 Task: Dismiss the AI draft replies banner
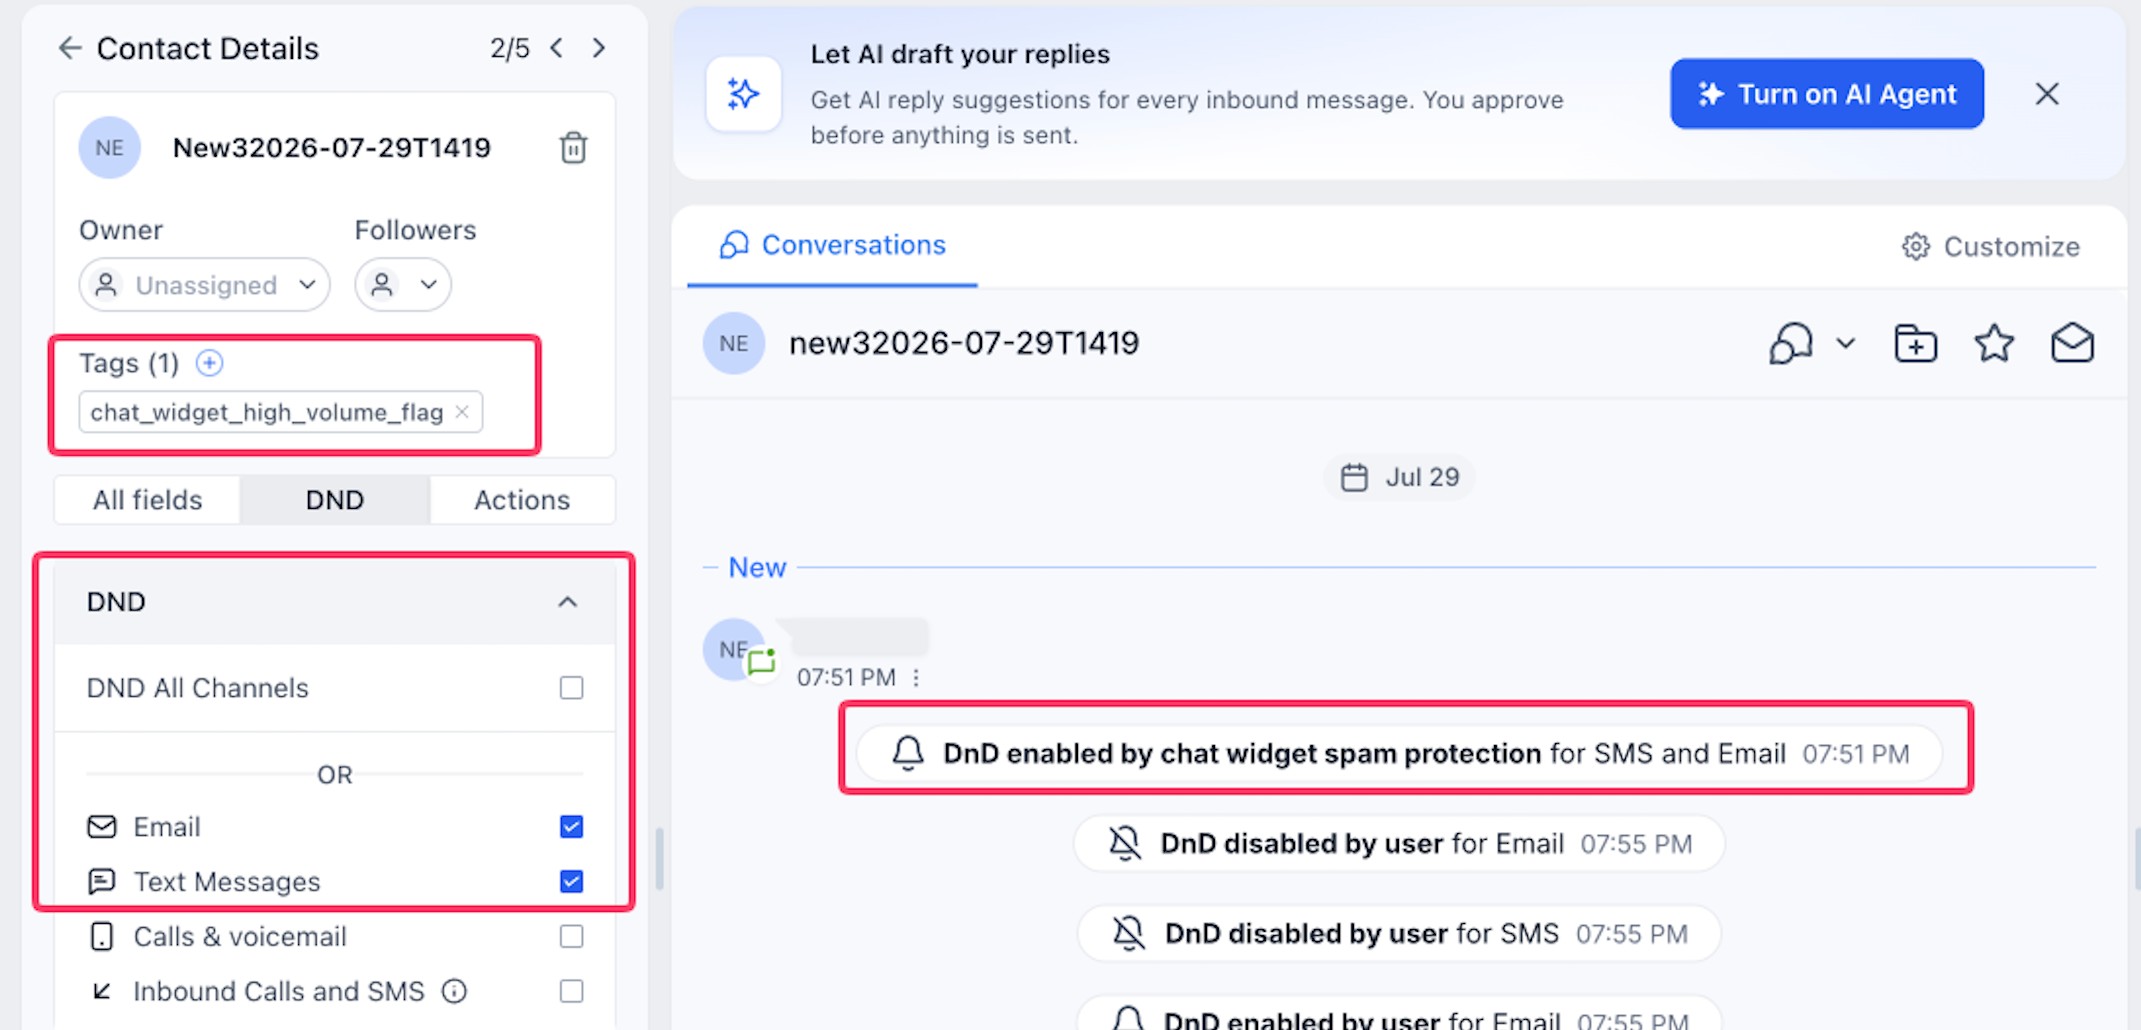click(2047, 94)
